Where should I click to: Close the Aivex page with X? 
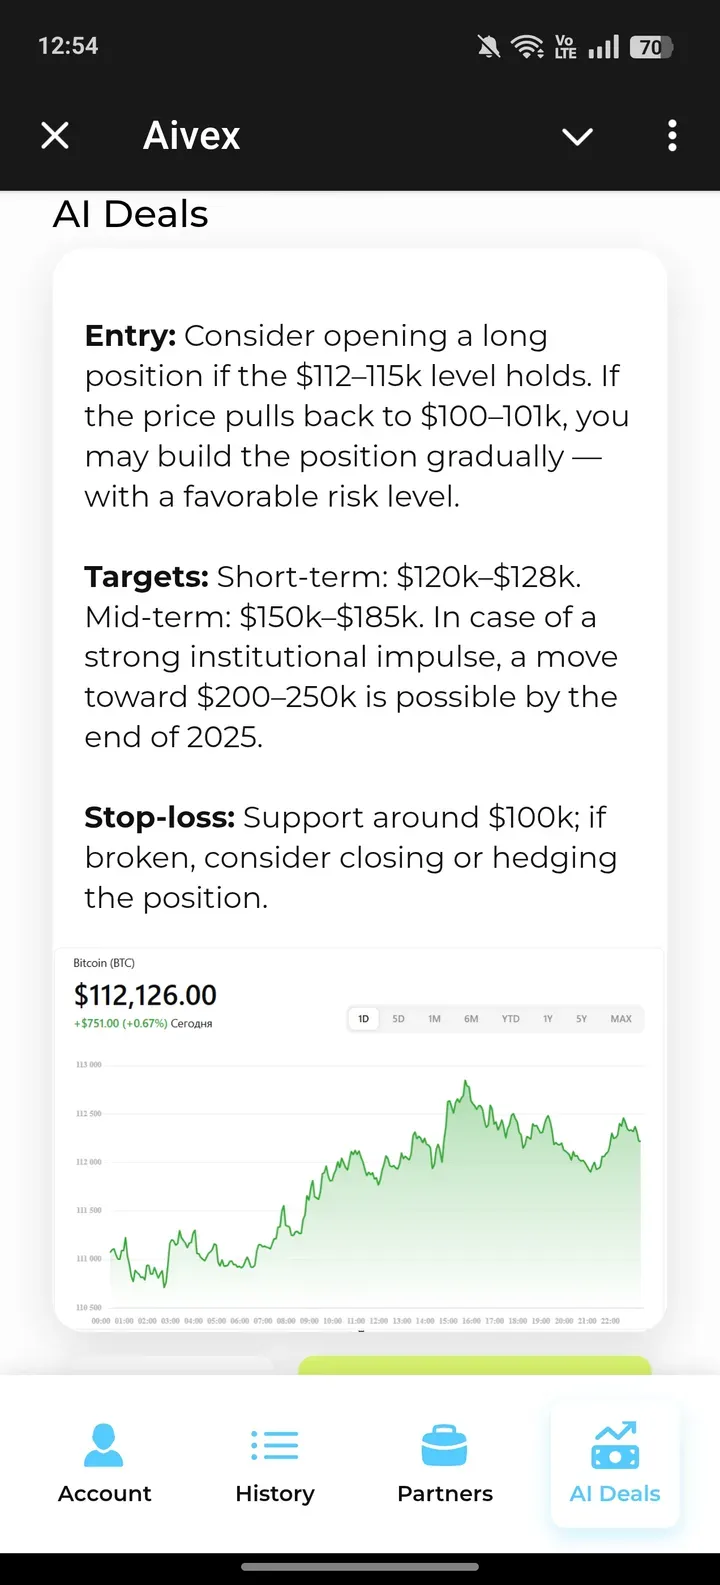click(x=55, y=135)
